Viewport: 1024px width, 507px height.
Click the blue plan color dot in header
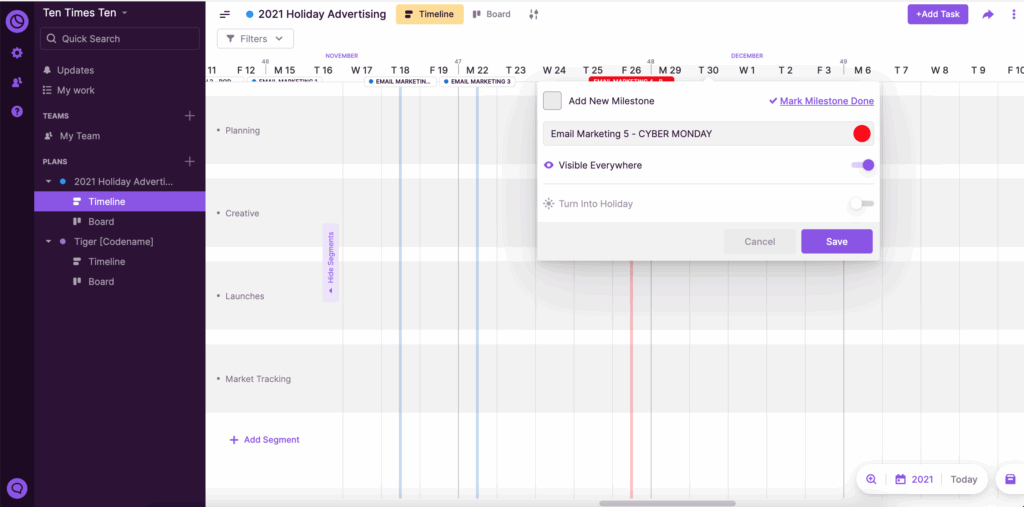tap(249, 14)
